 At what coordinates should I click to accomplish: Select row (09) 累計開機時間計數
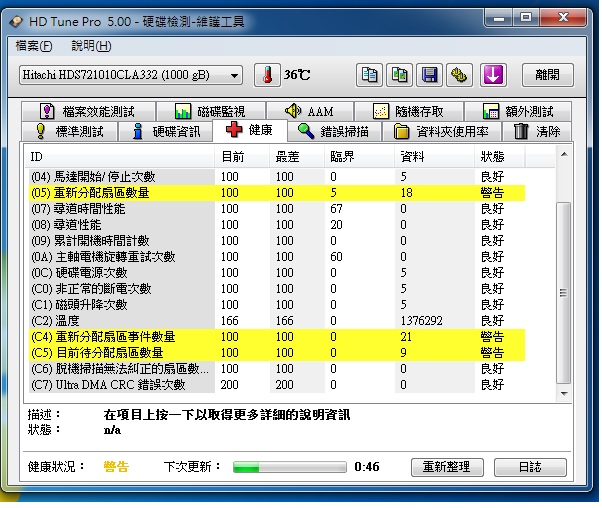[277, 241]
